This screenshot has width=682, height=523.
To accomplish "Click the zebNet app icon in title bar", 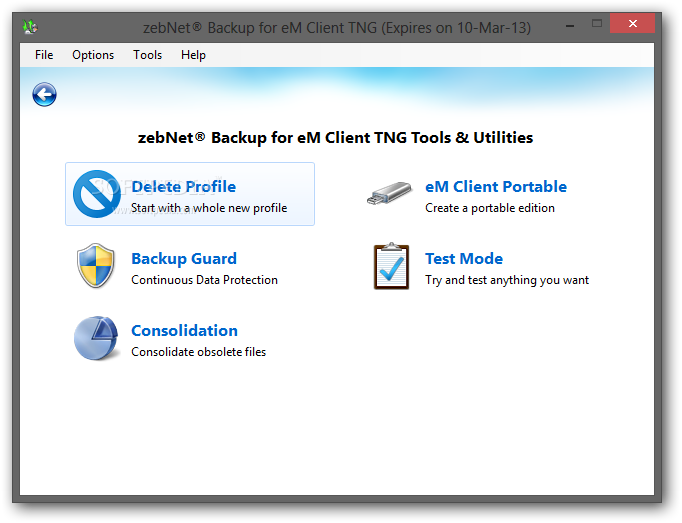I will click(x=30, y=27).
